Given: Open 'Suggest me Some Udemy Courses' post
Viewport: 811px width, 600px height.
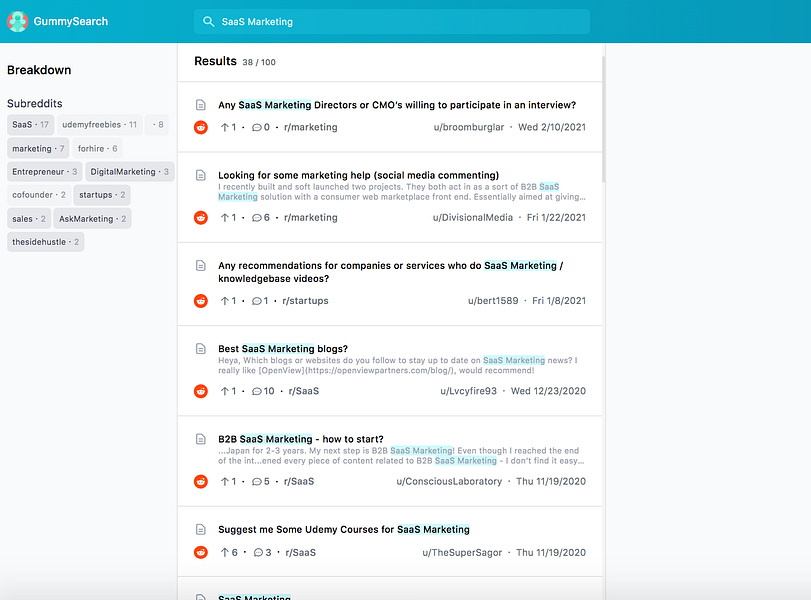Looking at the screenshot, I should [x=344, y=530].
